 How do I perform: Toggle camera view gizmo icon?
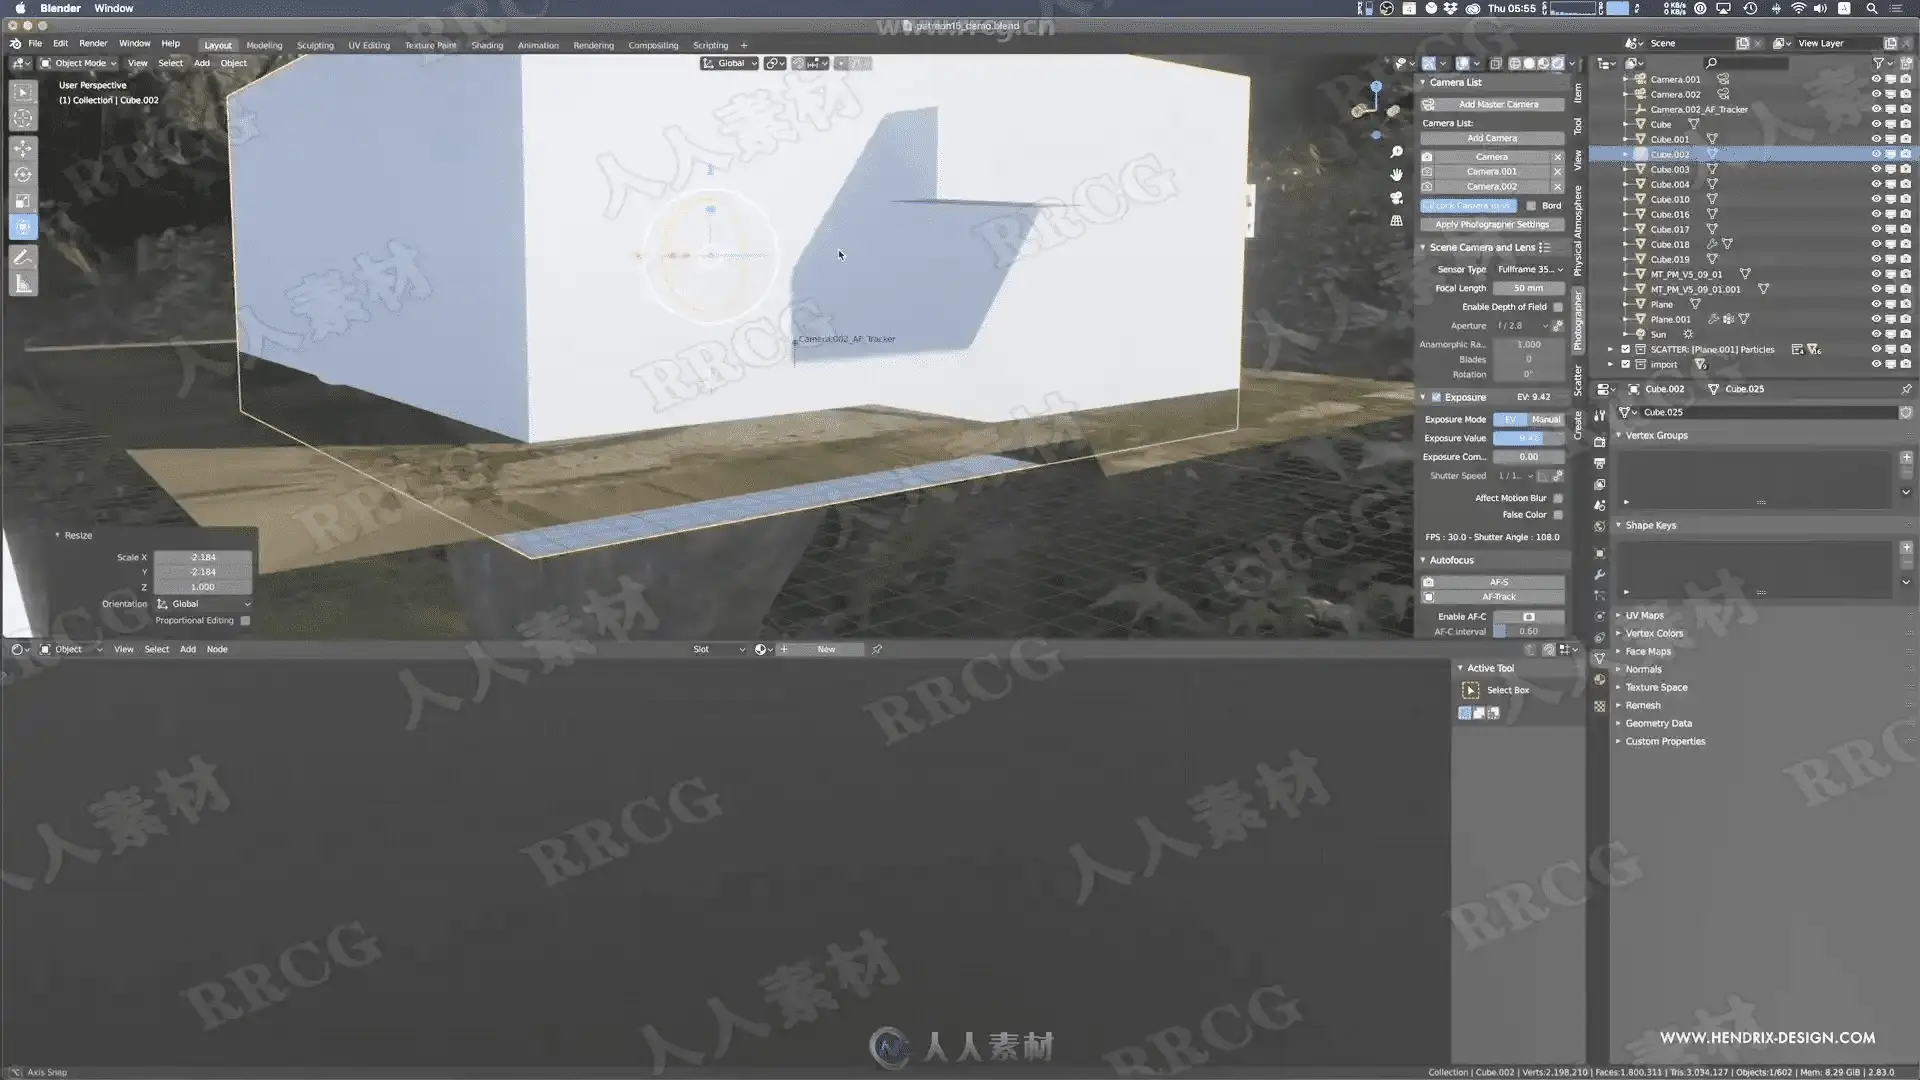point(1397,197)
